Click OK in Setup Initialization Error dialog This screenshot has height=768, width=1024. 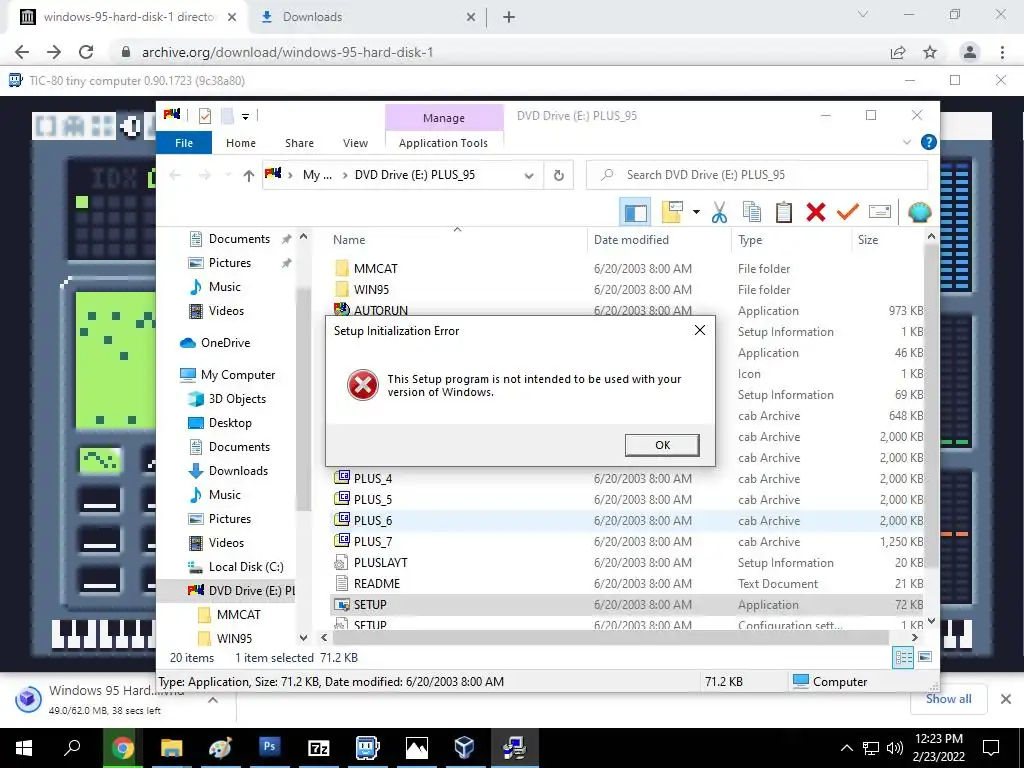pos(662,445)
